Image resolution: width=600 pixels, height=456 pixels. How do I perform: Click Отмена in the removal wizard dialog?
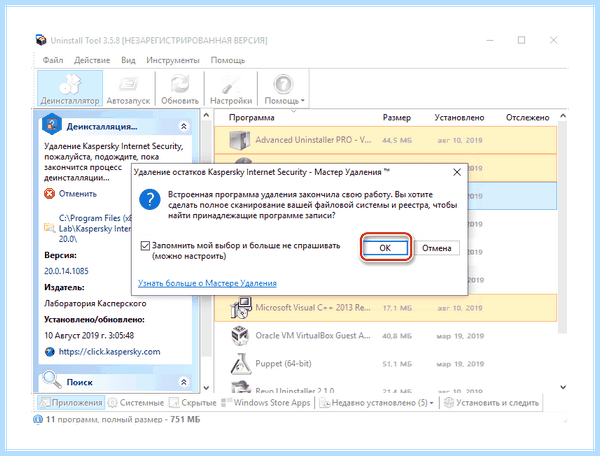click(x=437, y=248)
